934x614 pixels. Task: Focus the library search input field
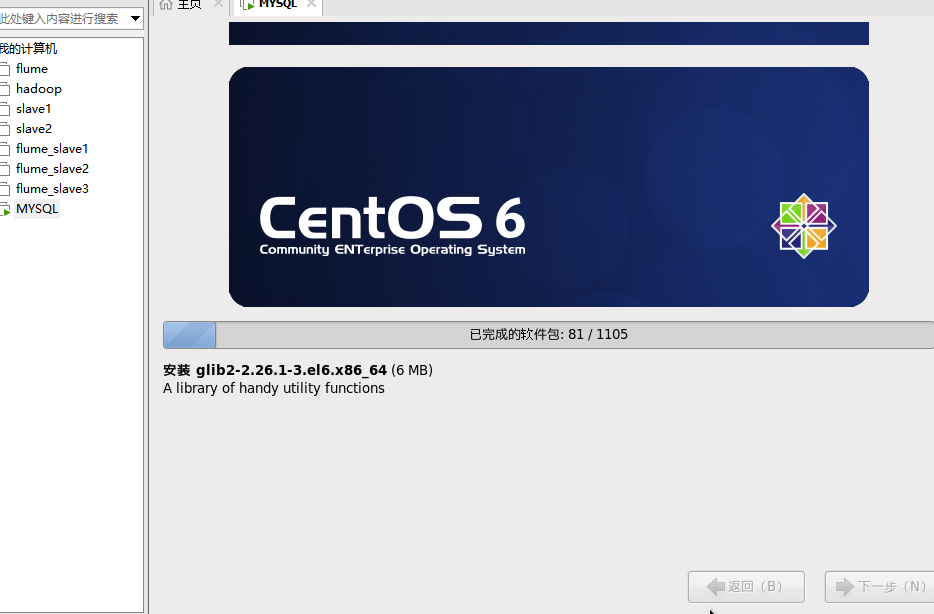pyautogui.click(x=63, y=18)
